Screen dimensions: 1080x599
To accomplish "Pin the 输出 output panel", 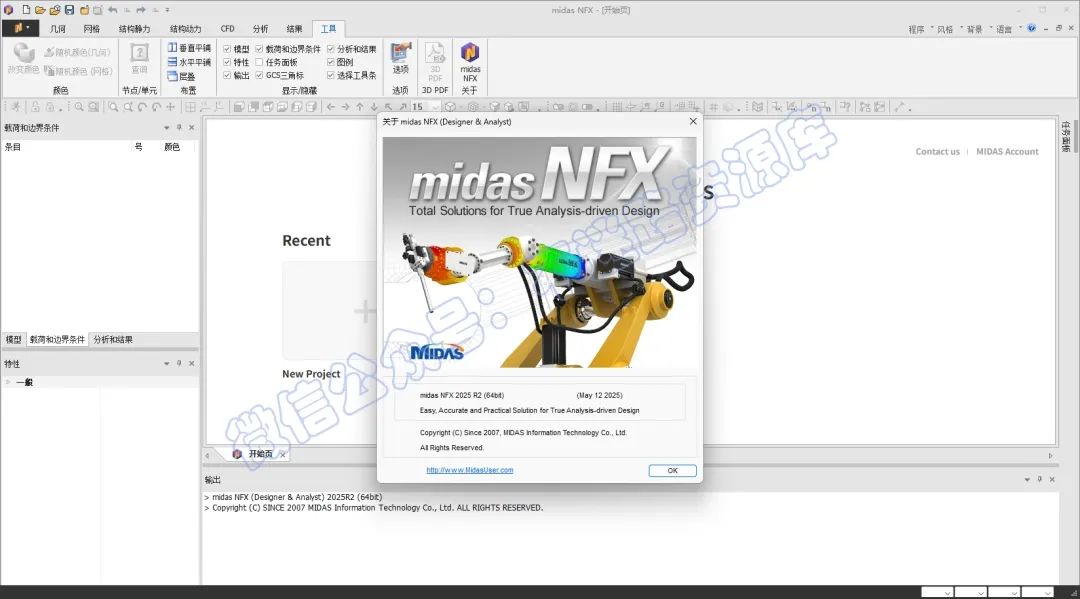I will point(1039,479).
